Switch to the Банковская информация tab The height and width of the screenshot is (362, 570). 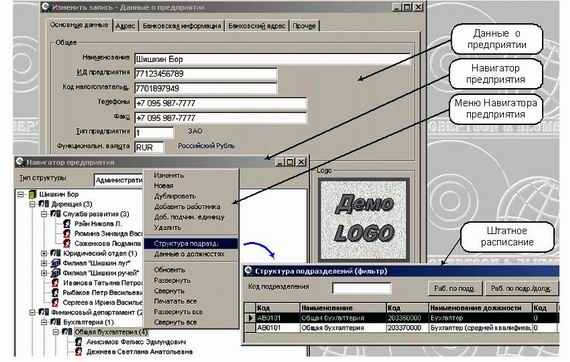point(181,26)
